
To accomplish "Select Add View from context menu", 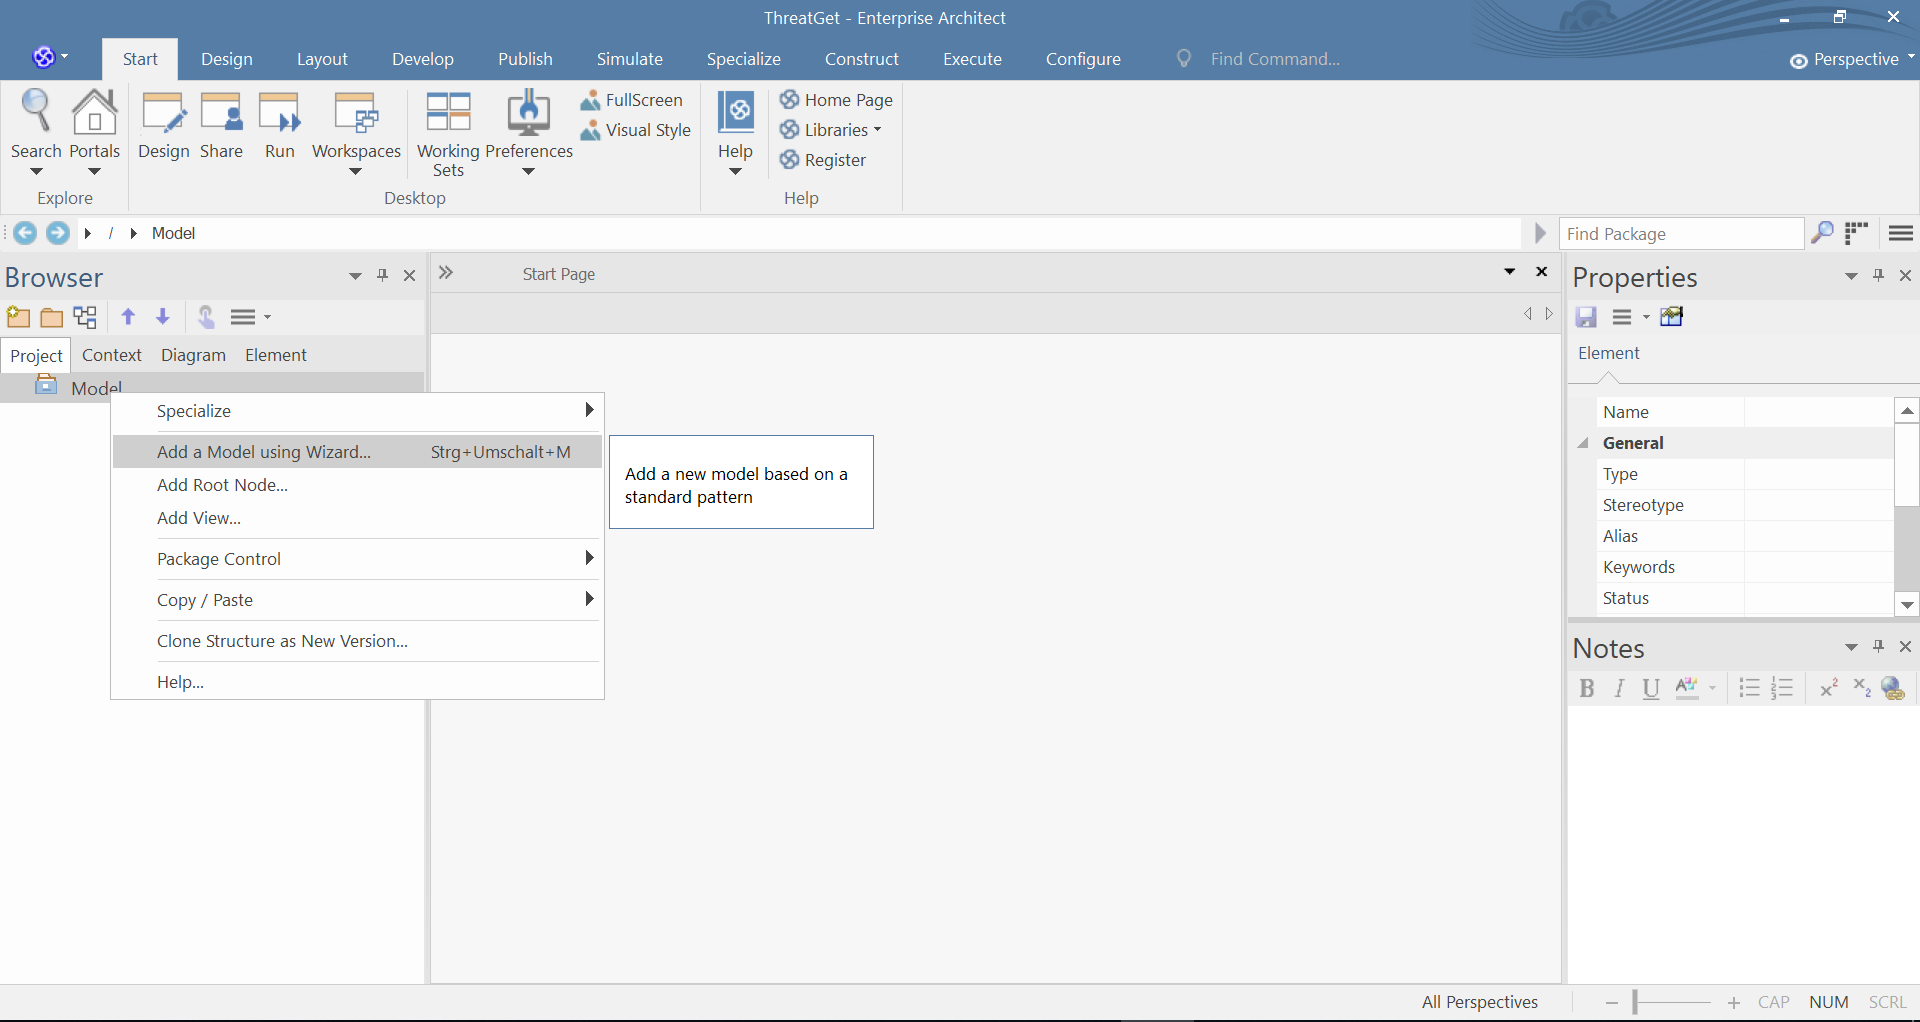I will [357, 518].
